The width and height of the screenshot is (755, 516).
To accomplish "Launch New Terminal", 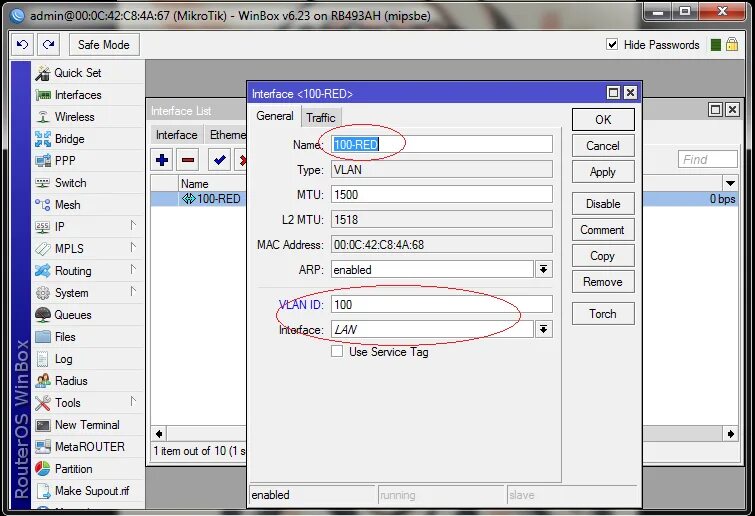I will pyautogui.click(x=89, y=425).
